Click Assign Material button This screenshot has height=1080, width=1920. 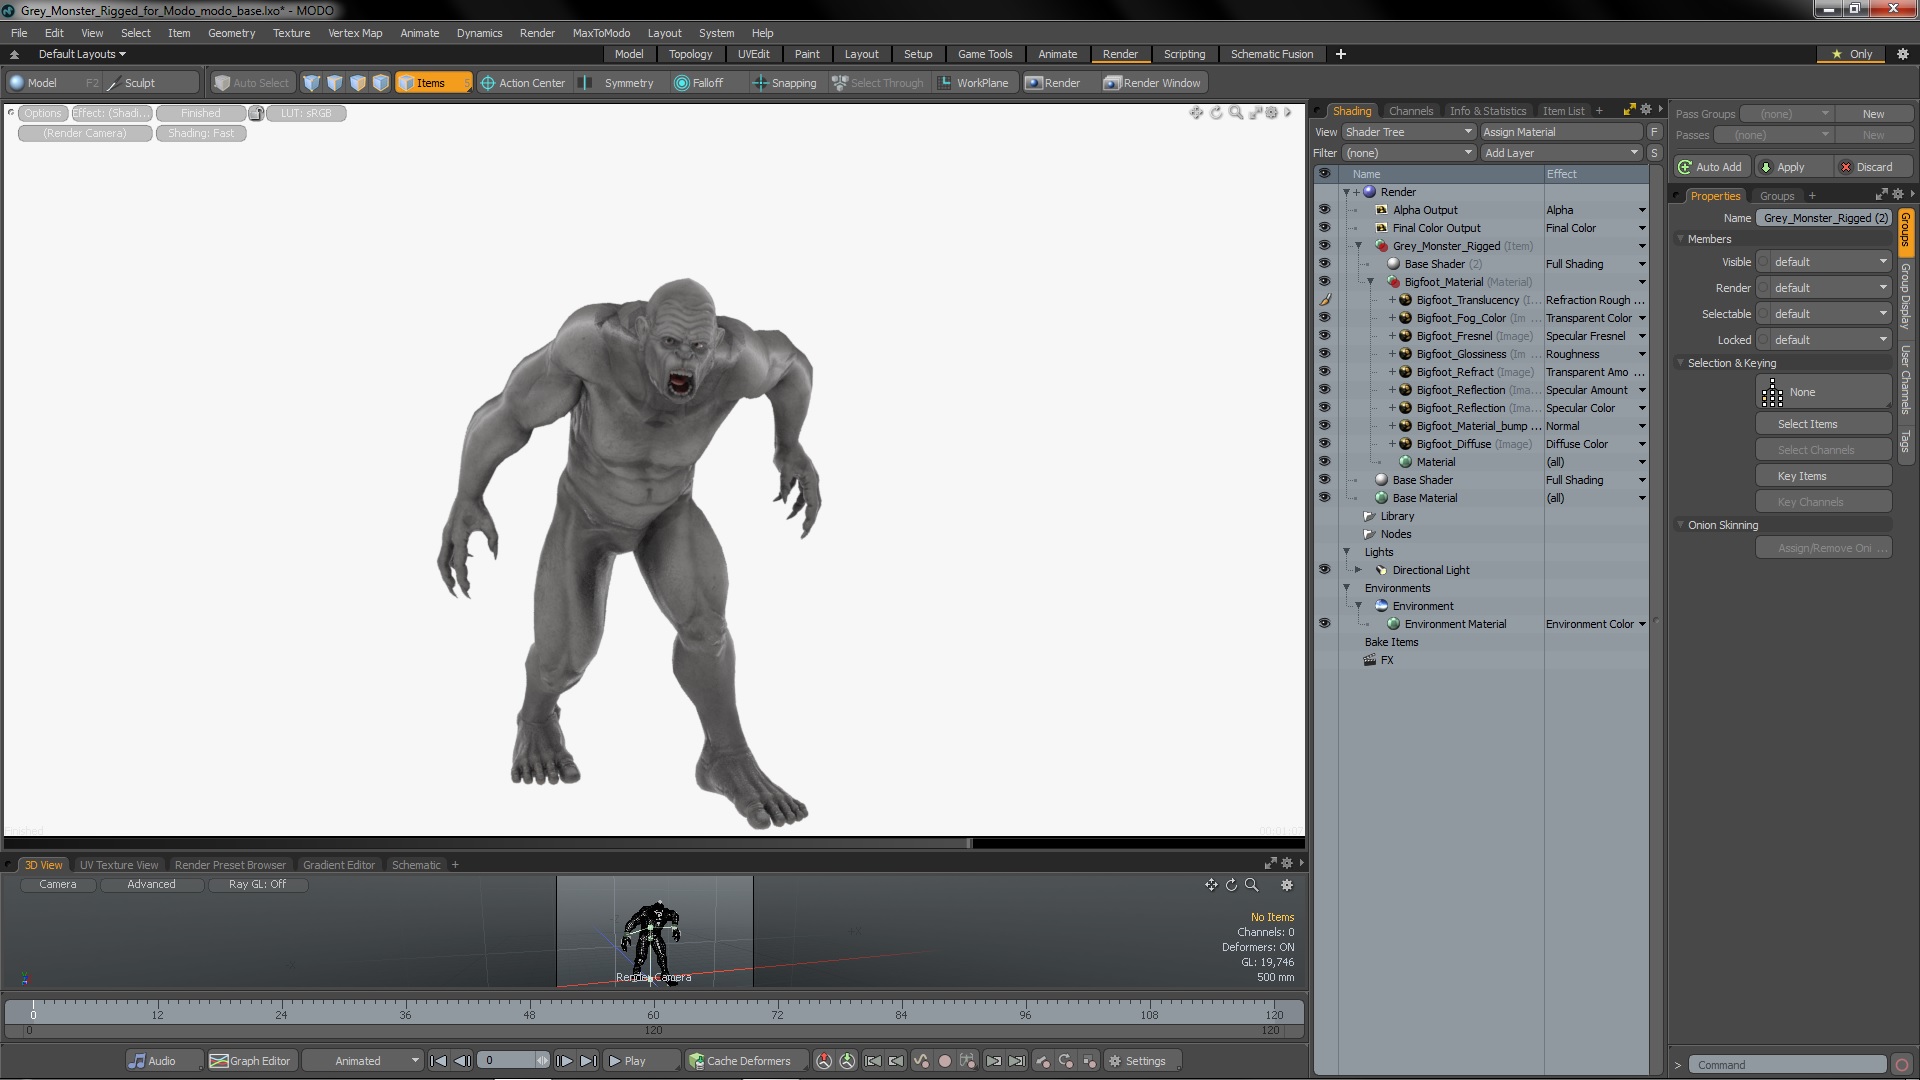[x=1561, y=132]
